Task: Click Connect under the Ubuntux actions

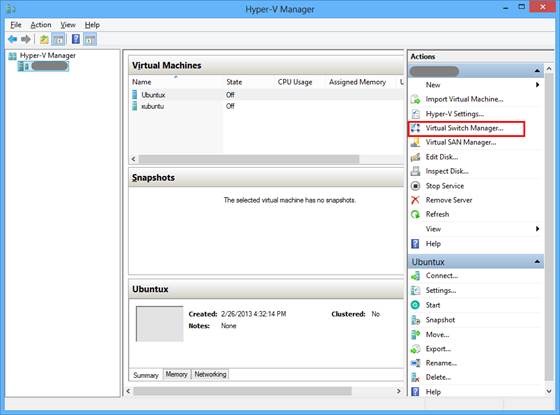Action: pyautogui.click(x=442, y=276)
